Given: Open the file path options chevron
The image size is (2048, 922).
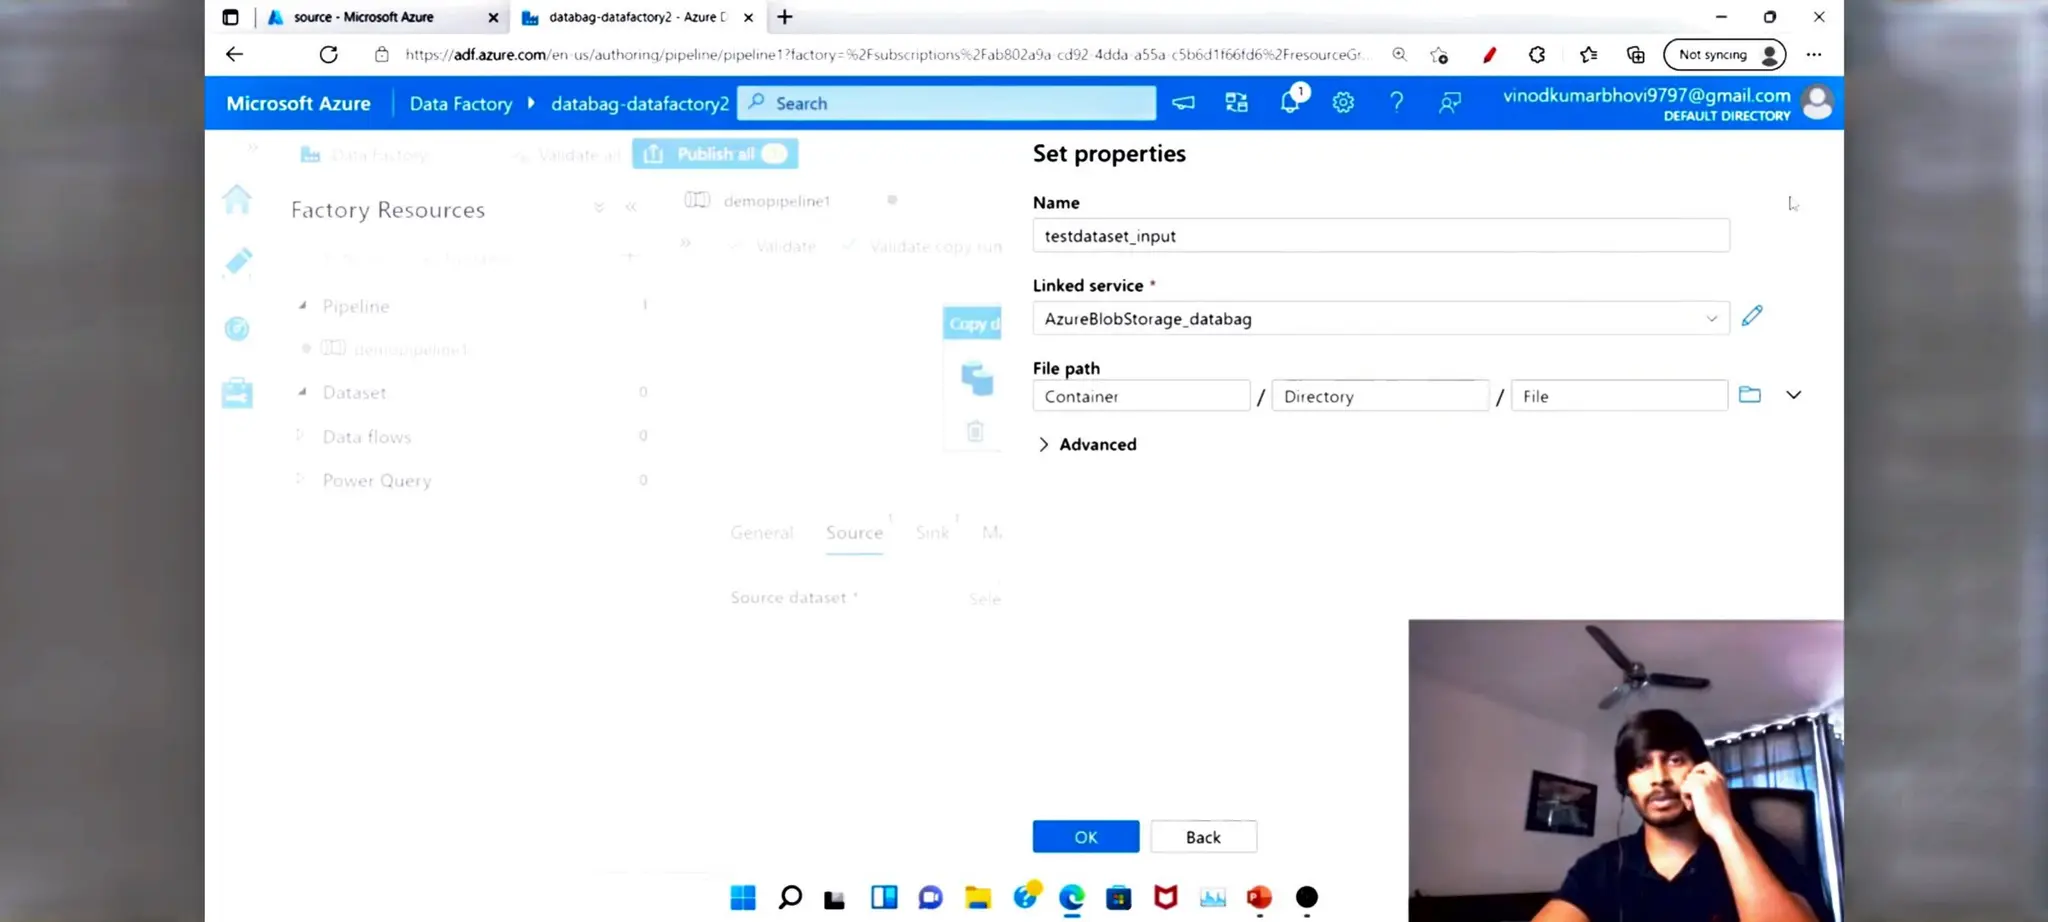Looking at the screenshot, I should 1794,395.
